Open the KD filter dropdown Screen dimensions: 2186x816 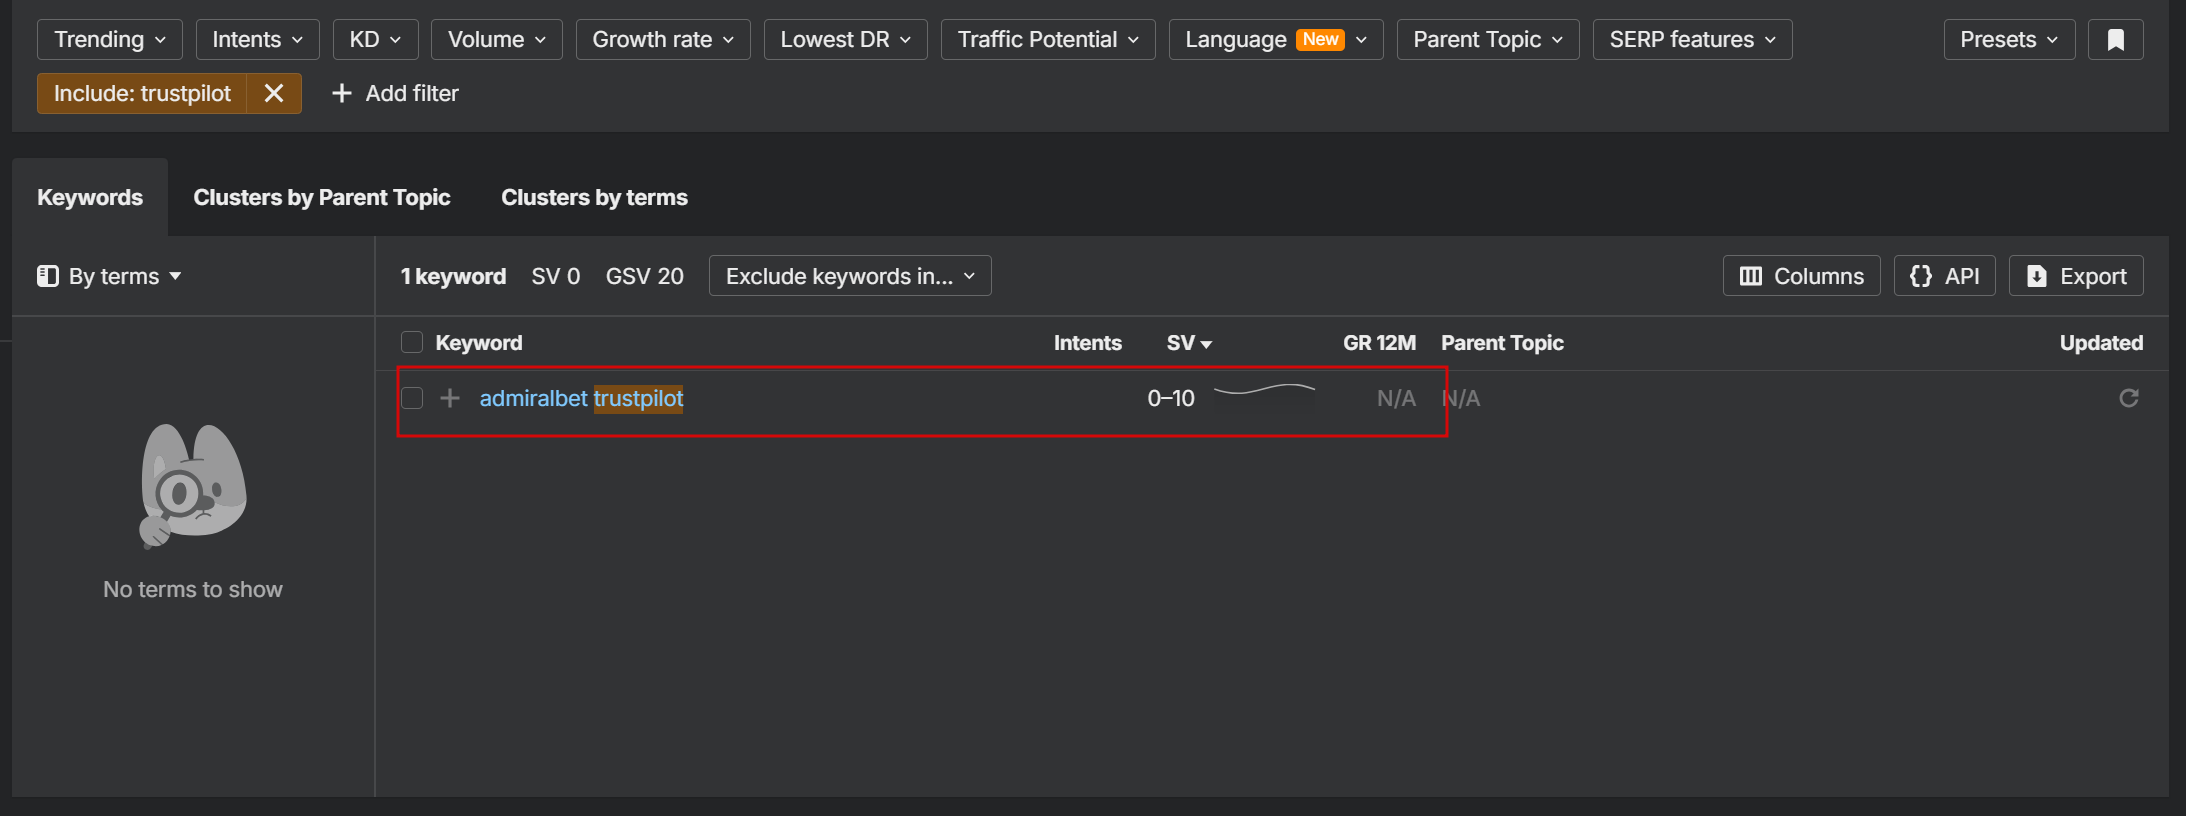[375, 40]
